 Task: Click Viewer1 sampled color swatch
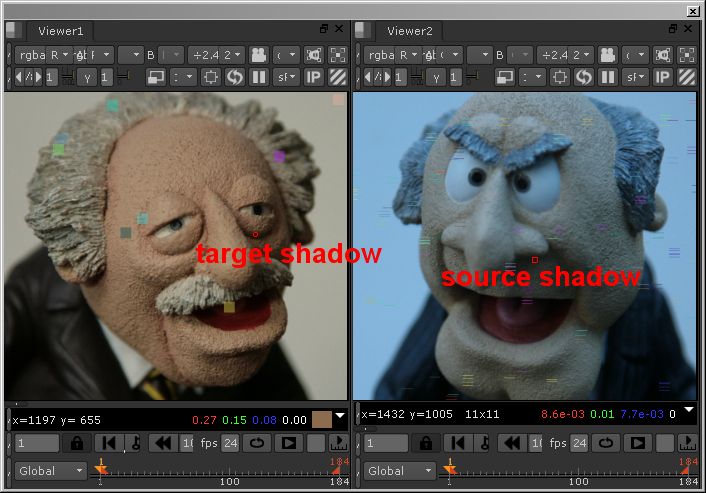point(321,420)
